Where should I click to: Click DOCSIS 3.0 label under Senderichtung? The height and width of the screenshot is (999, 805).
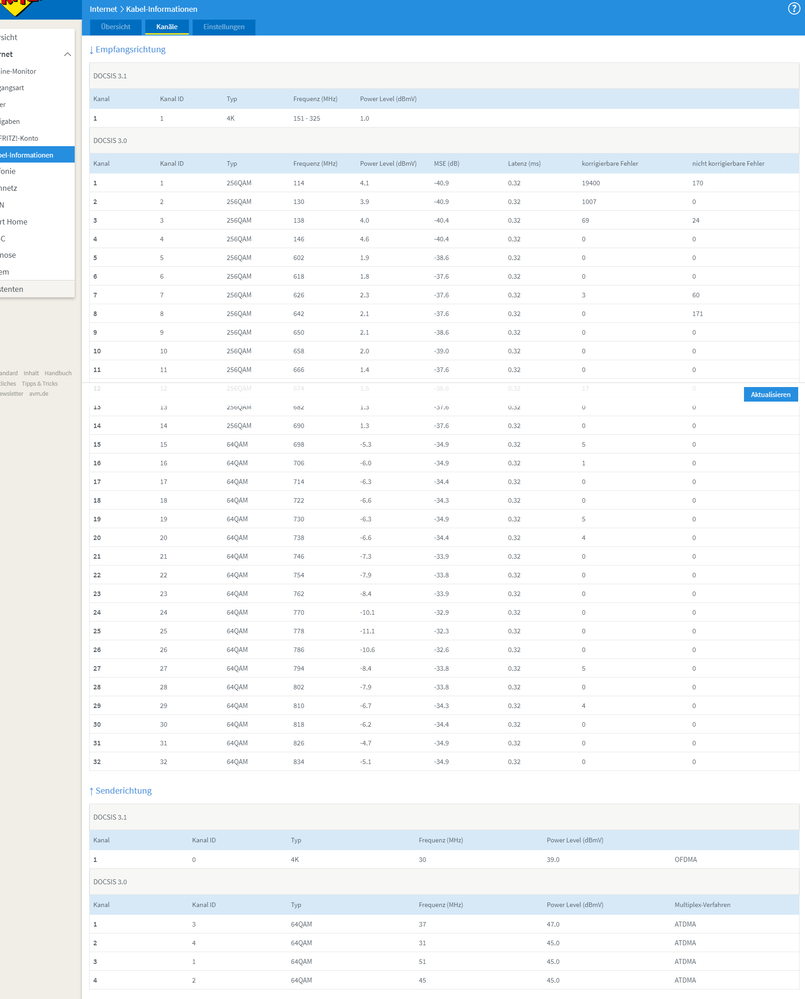[110, 882]
